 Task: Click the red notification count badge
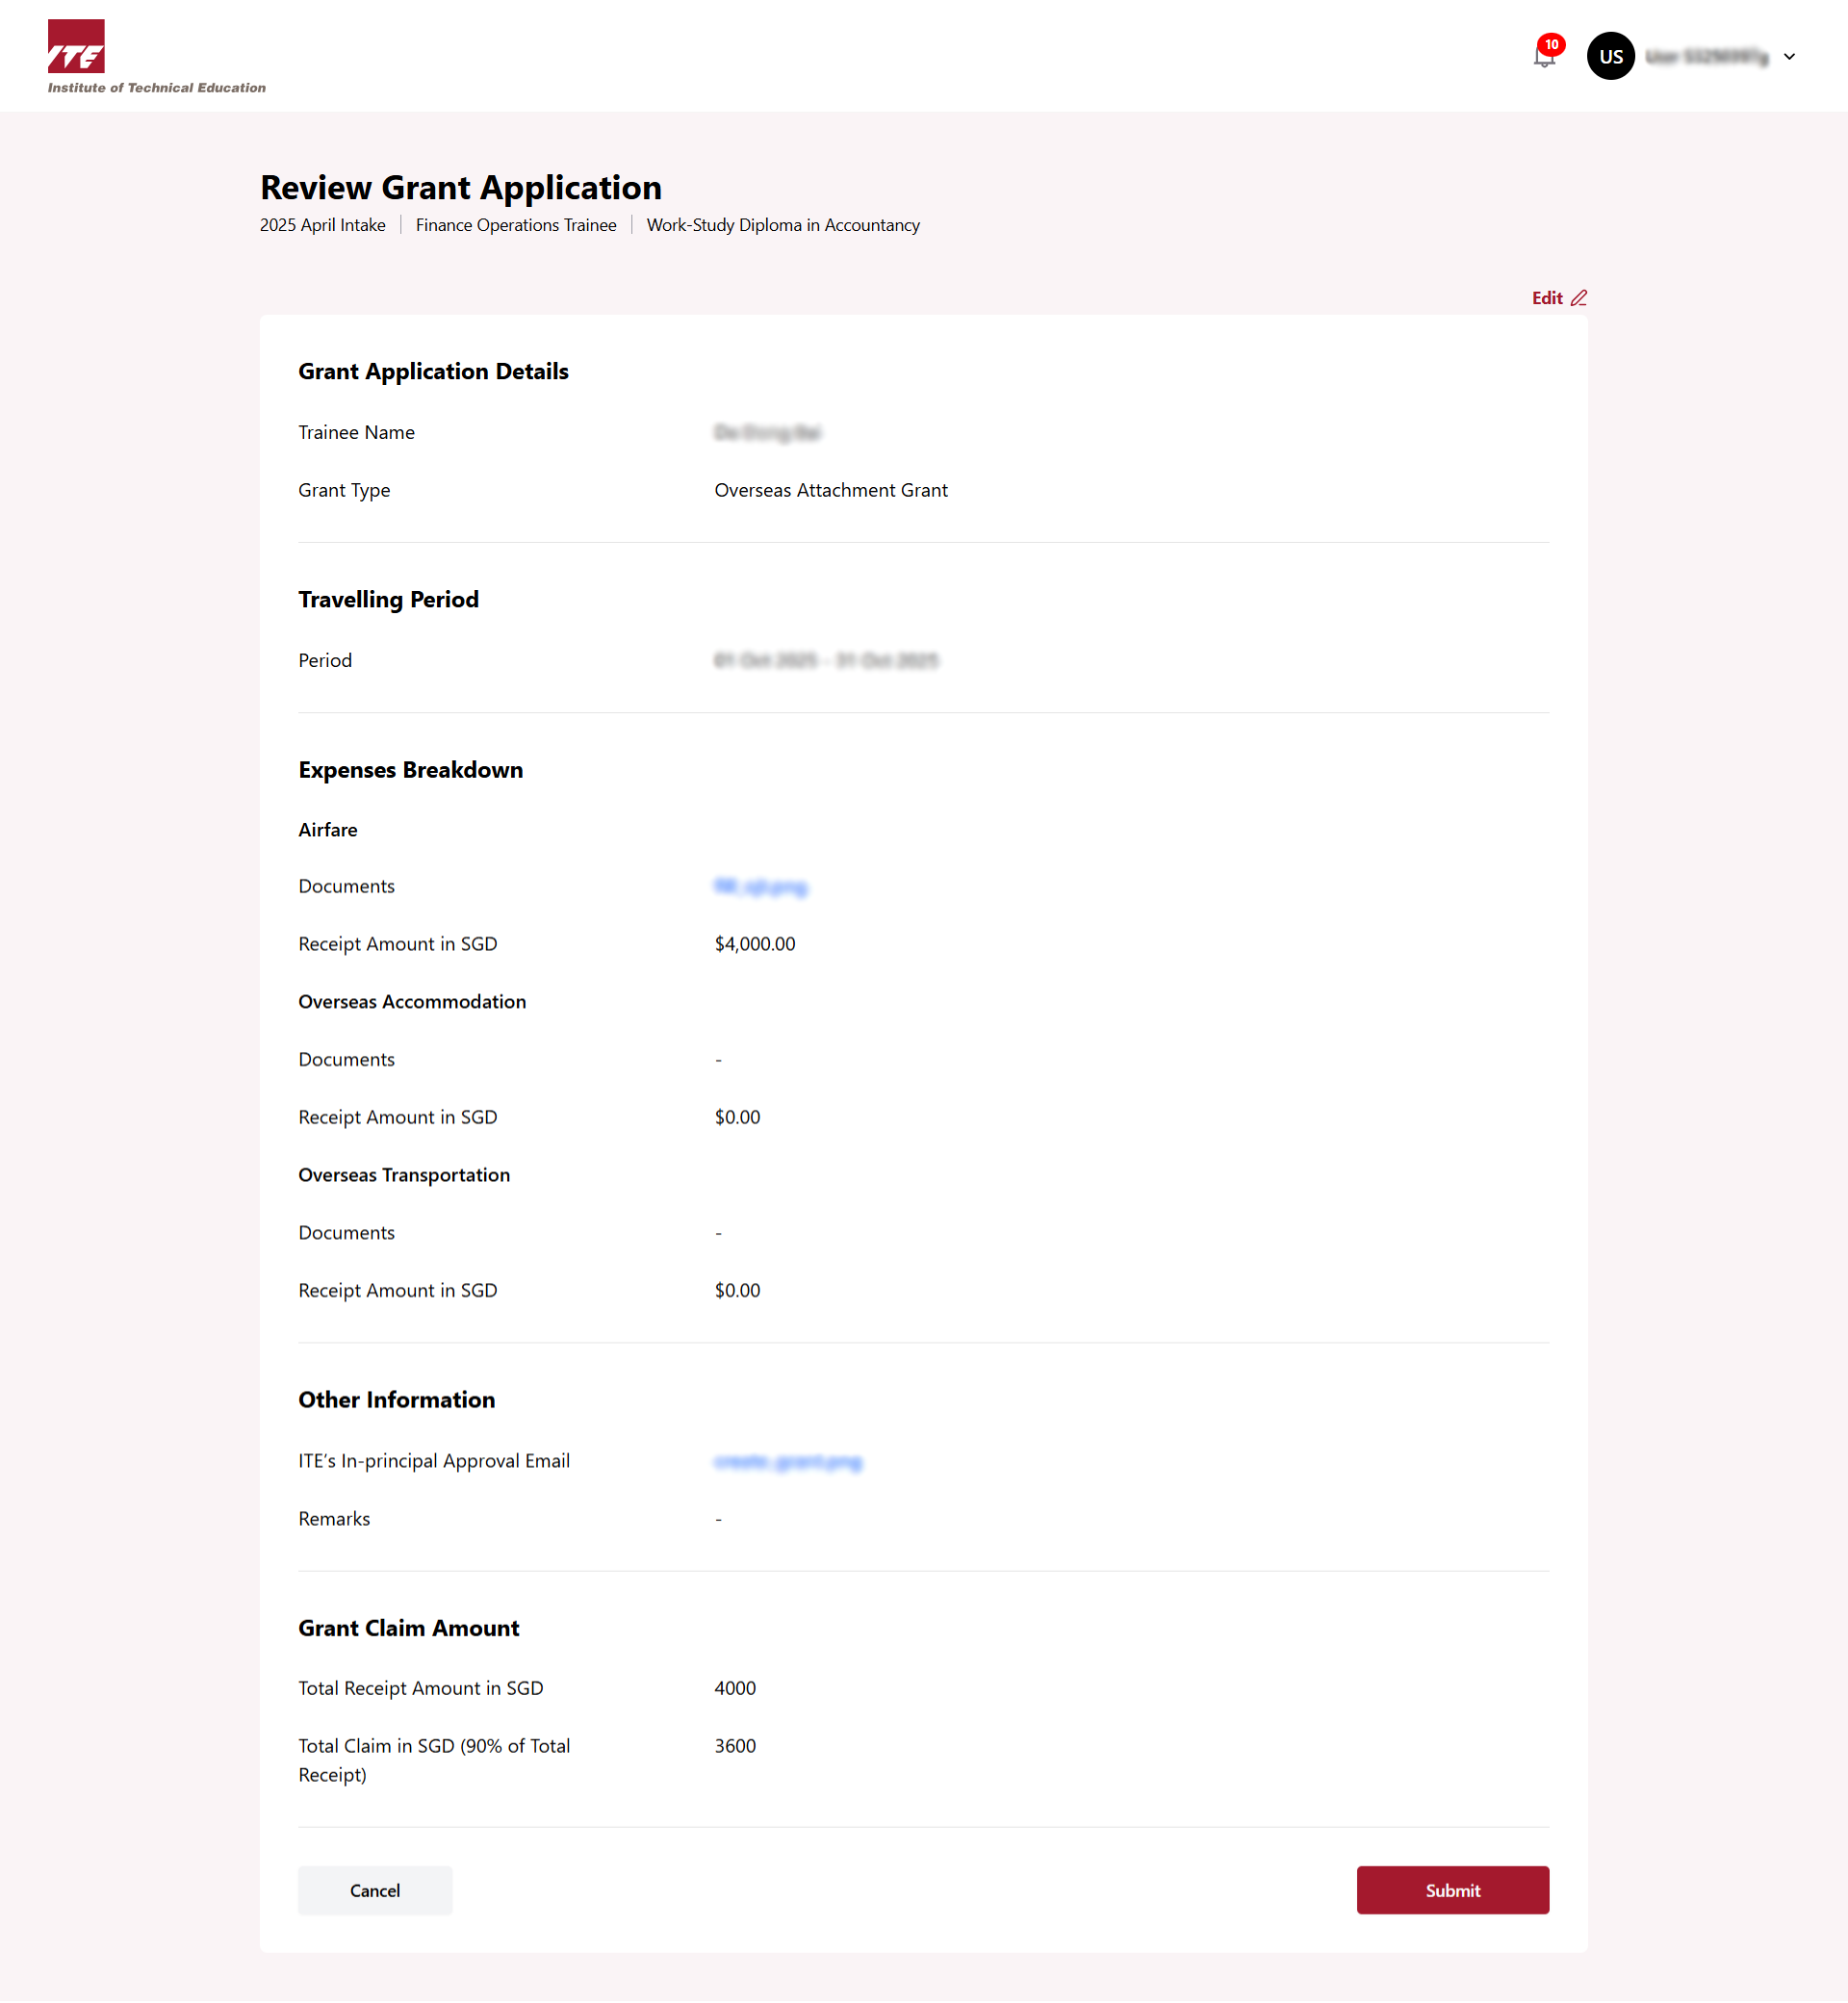(x=1551, y=44)
